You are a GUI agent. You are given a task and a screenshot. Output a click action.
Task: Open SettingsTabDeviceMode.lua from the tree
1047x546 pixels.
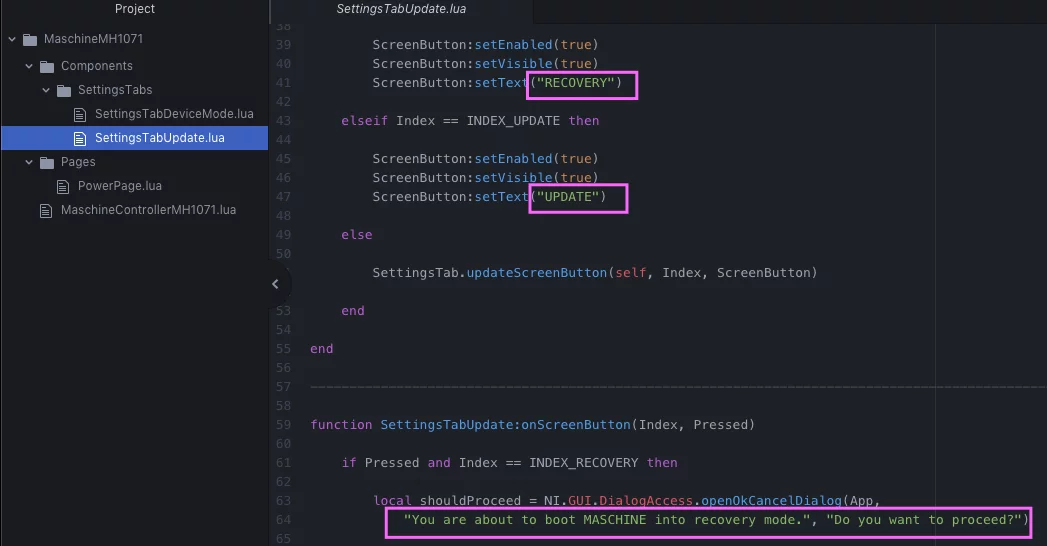point(174,114)
